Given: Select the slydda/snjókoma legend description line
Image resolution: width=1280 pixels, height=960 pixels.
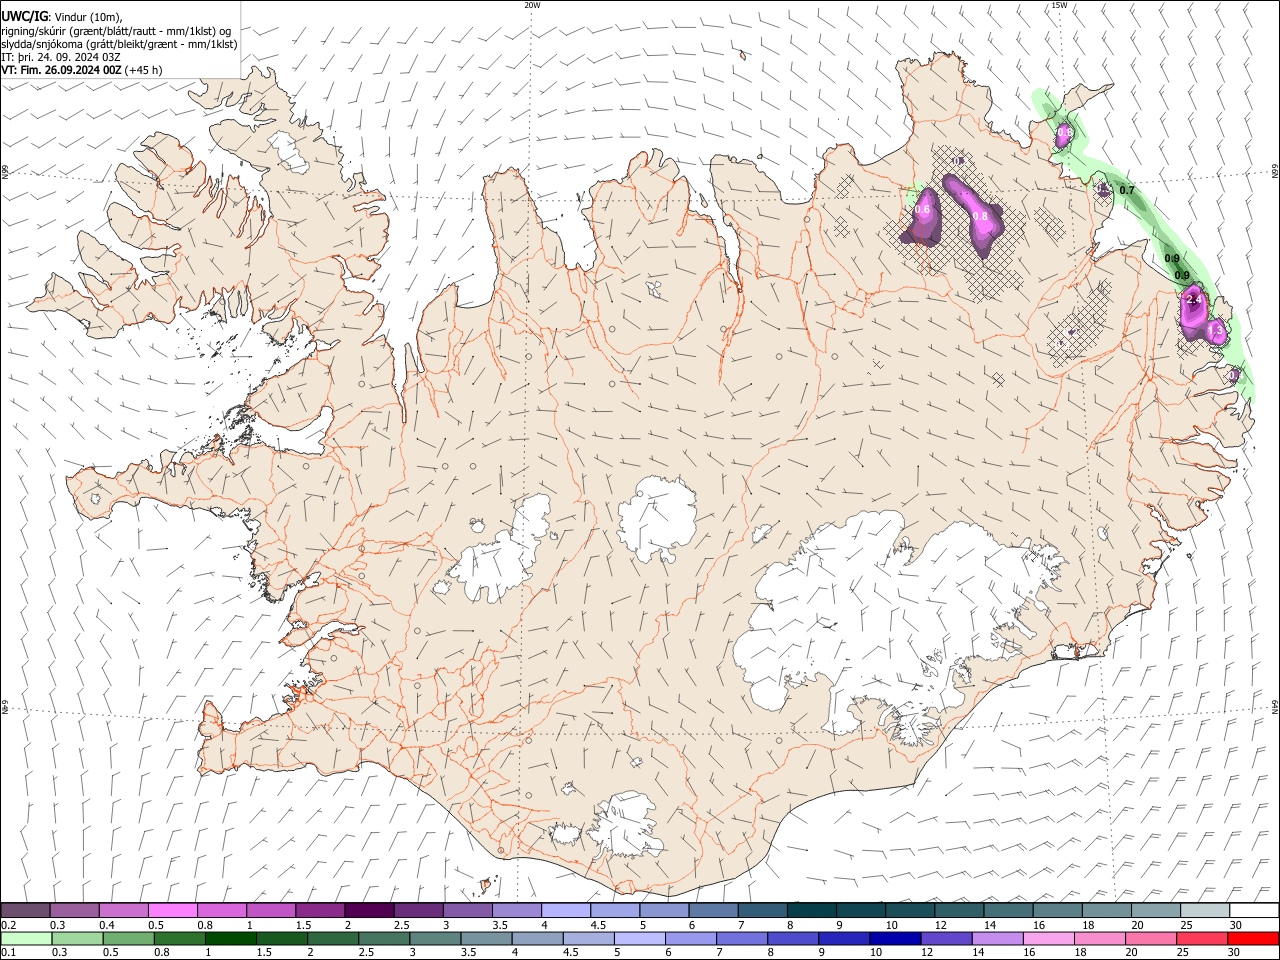Looking at the screenshot, I should [x=119, y=44].
